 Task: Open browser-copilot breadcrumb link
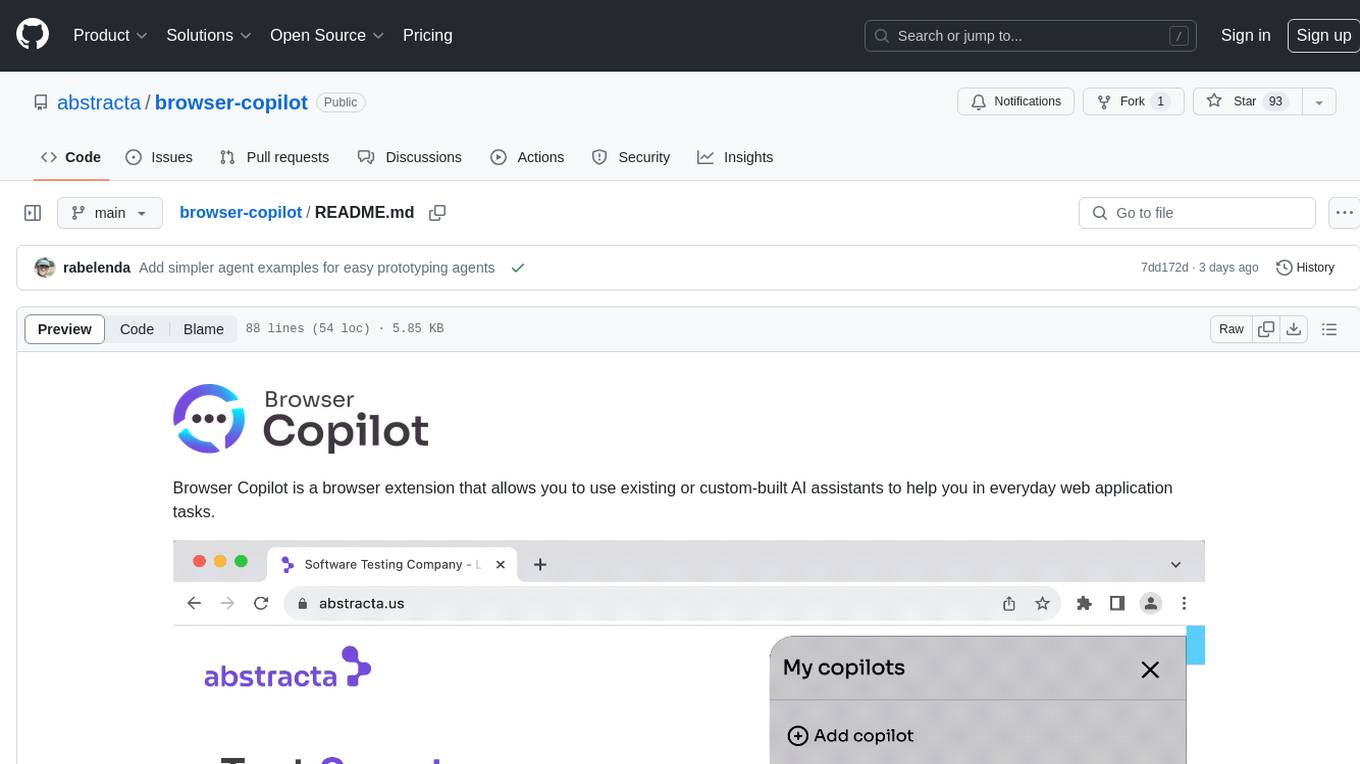pyautogui.click(x=240, y=212)
